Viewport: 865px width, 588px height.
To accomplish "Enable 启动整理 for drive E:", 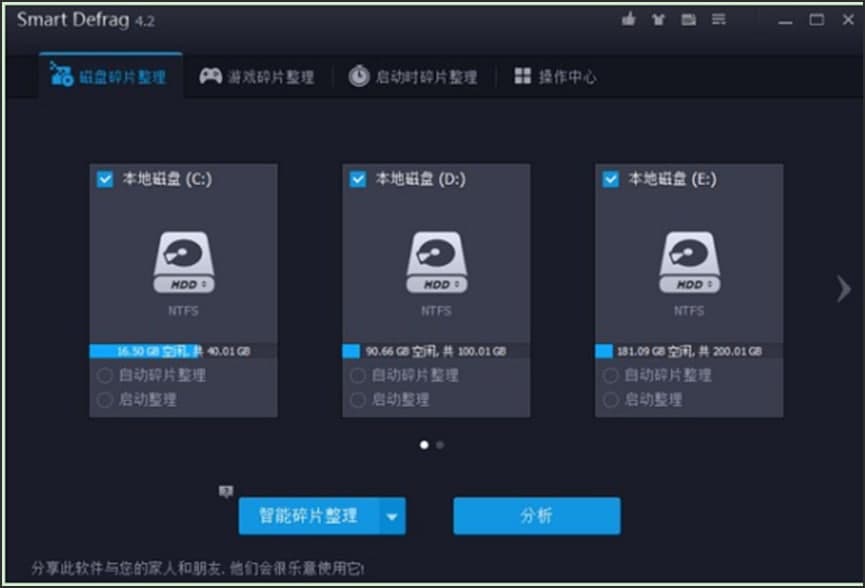I will click(610, 400).
